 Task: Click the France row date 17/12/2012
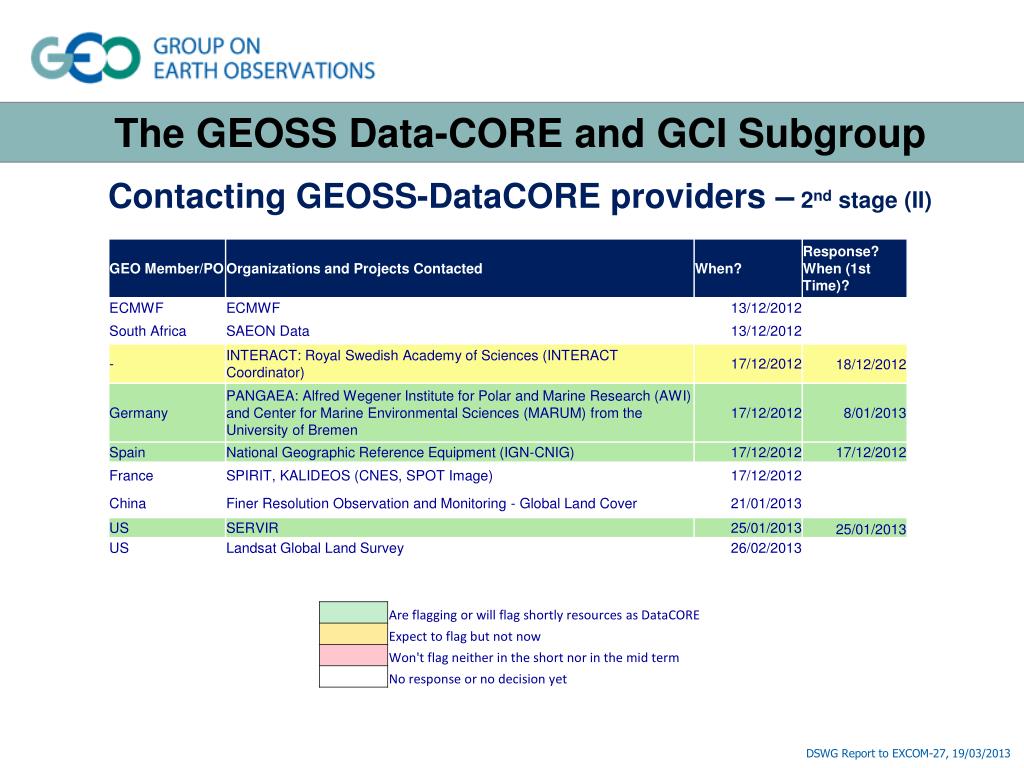tap(766, 475)
